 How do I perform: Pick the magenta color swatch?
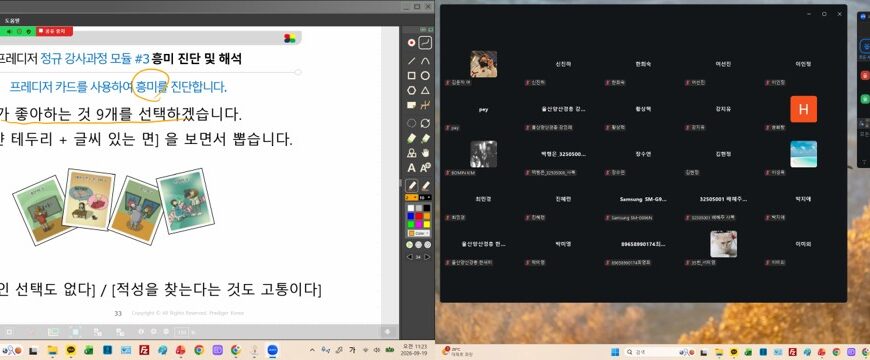click(419, 224)
